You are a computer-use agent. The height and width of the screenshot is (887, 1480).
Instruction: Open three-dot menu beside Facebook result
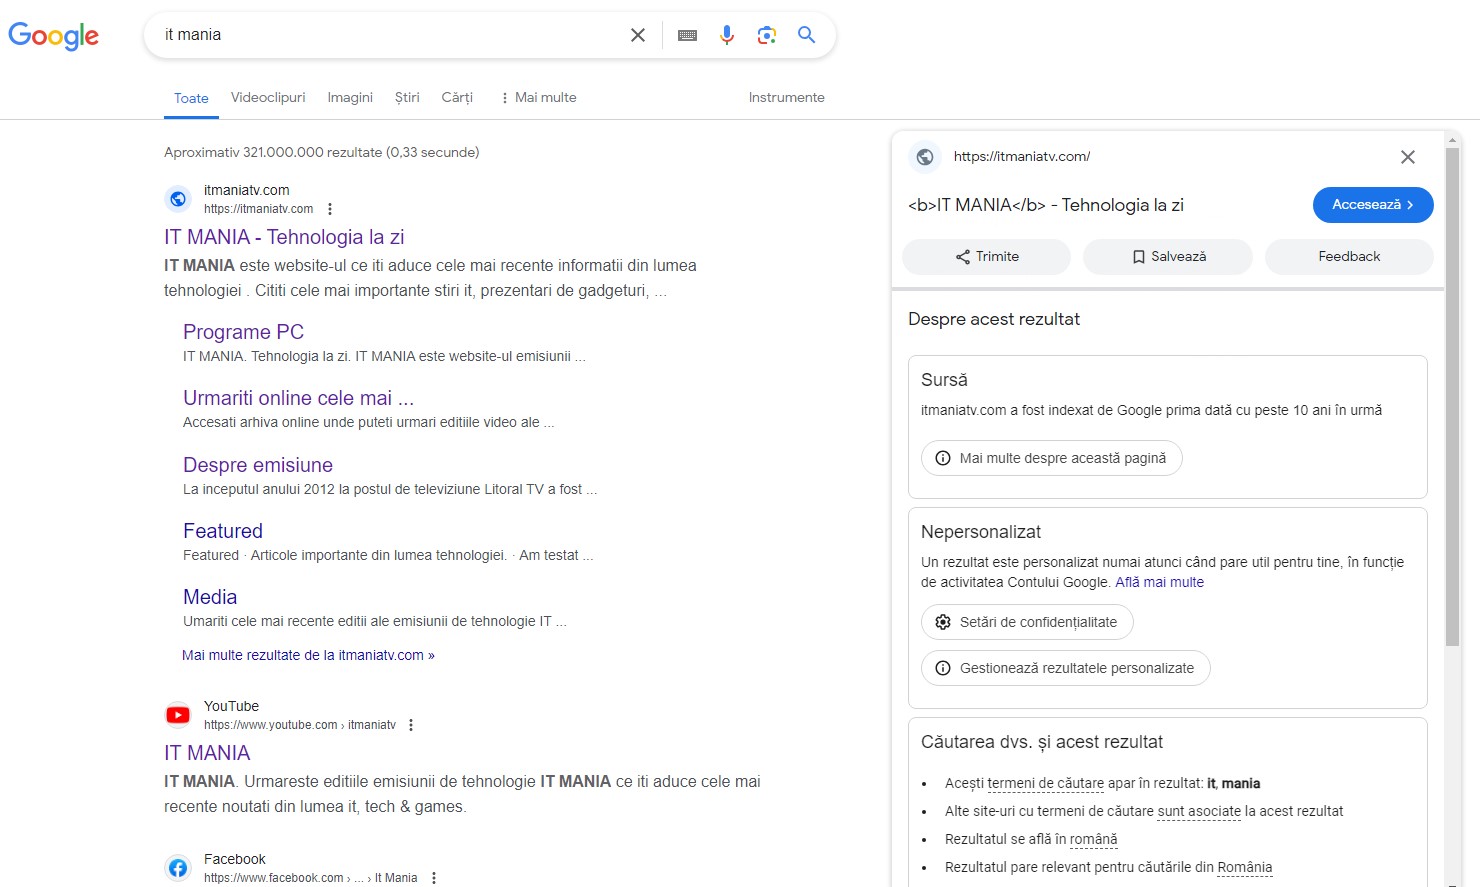pos(433,878)
